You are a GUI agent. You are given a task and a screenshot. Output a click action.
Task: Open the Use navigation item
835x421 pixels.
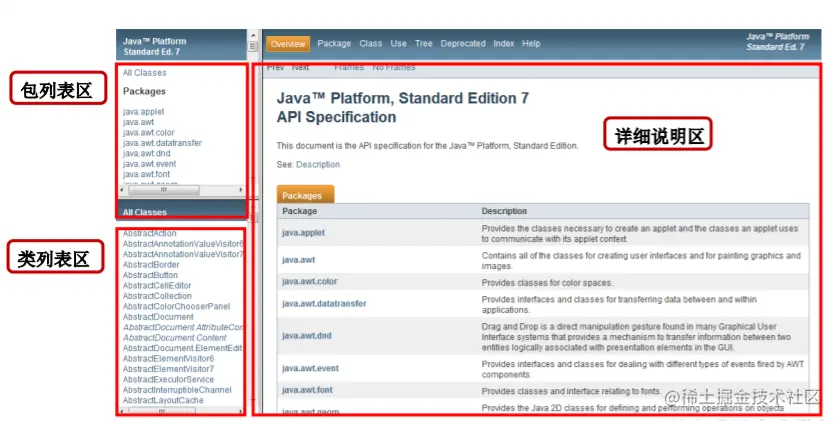click(x=398, y=44)
